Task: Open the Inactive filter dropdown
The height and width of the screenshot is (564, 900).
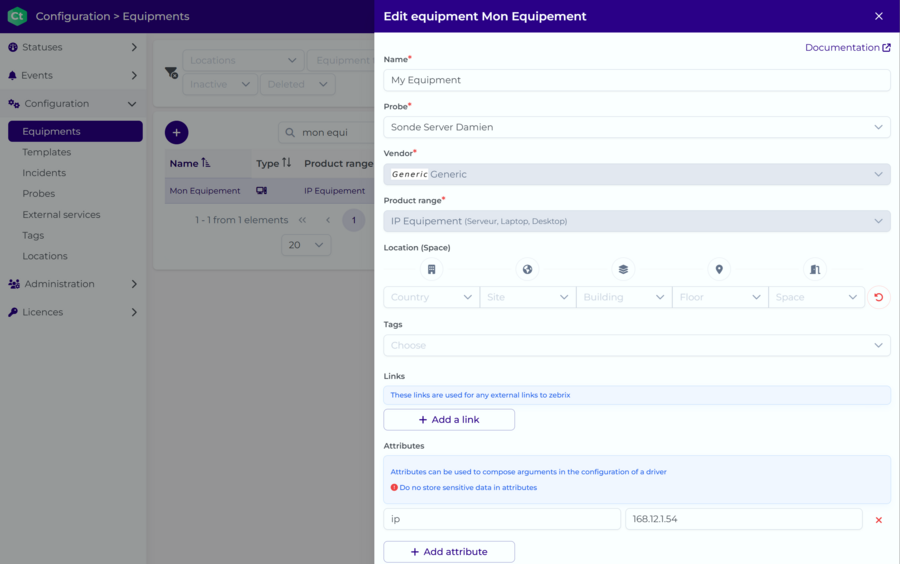Action: 220,84
